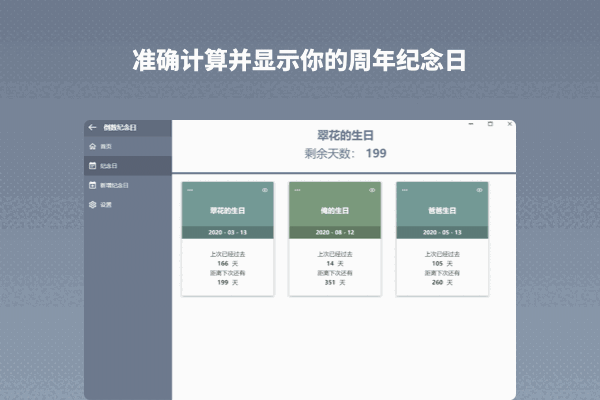This screenshot has width=600, height=400.
Task: Toggle eye icon on 俺的生日 card
Action: (372, 190)
